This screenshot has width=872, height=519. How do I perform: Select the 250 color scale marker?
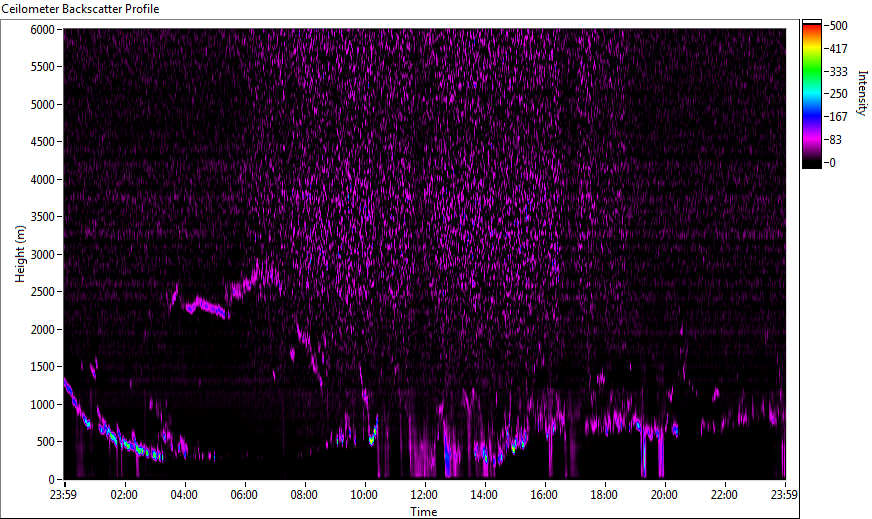[x=838, y=94]
